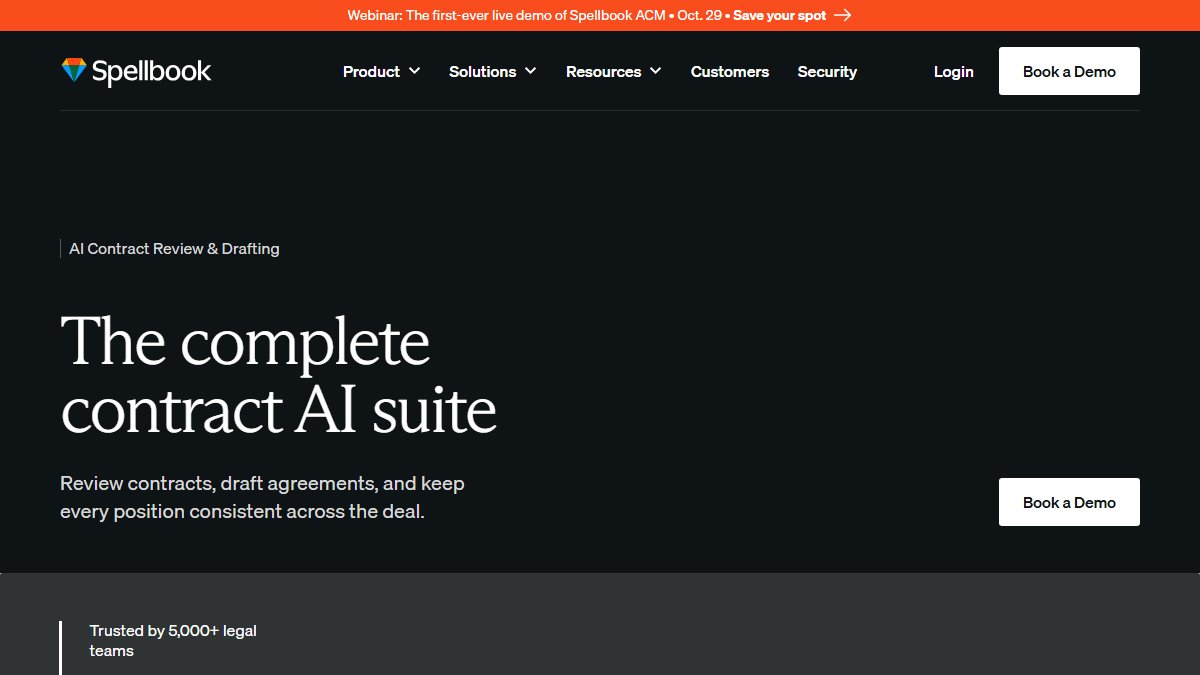Click Book a Demo in the navbar
1200x675 pixels.
1069,71
